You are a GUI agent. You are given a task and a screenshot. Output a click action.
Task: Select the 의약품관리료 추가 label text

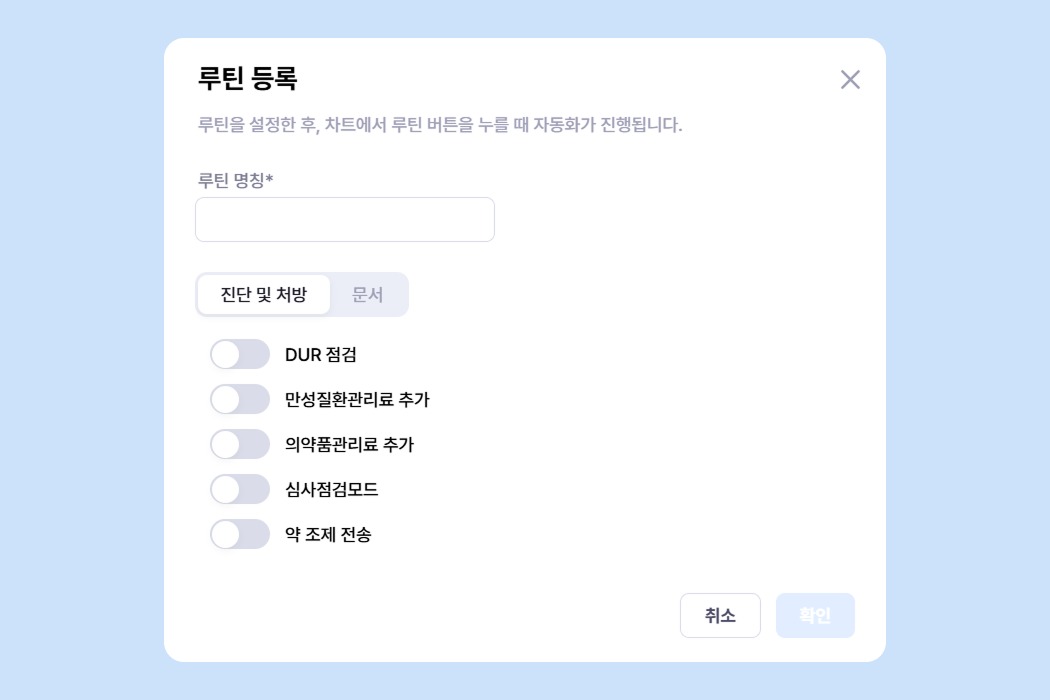point(349,444)
